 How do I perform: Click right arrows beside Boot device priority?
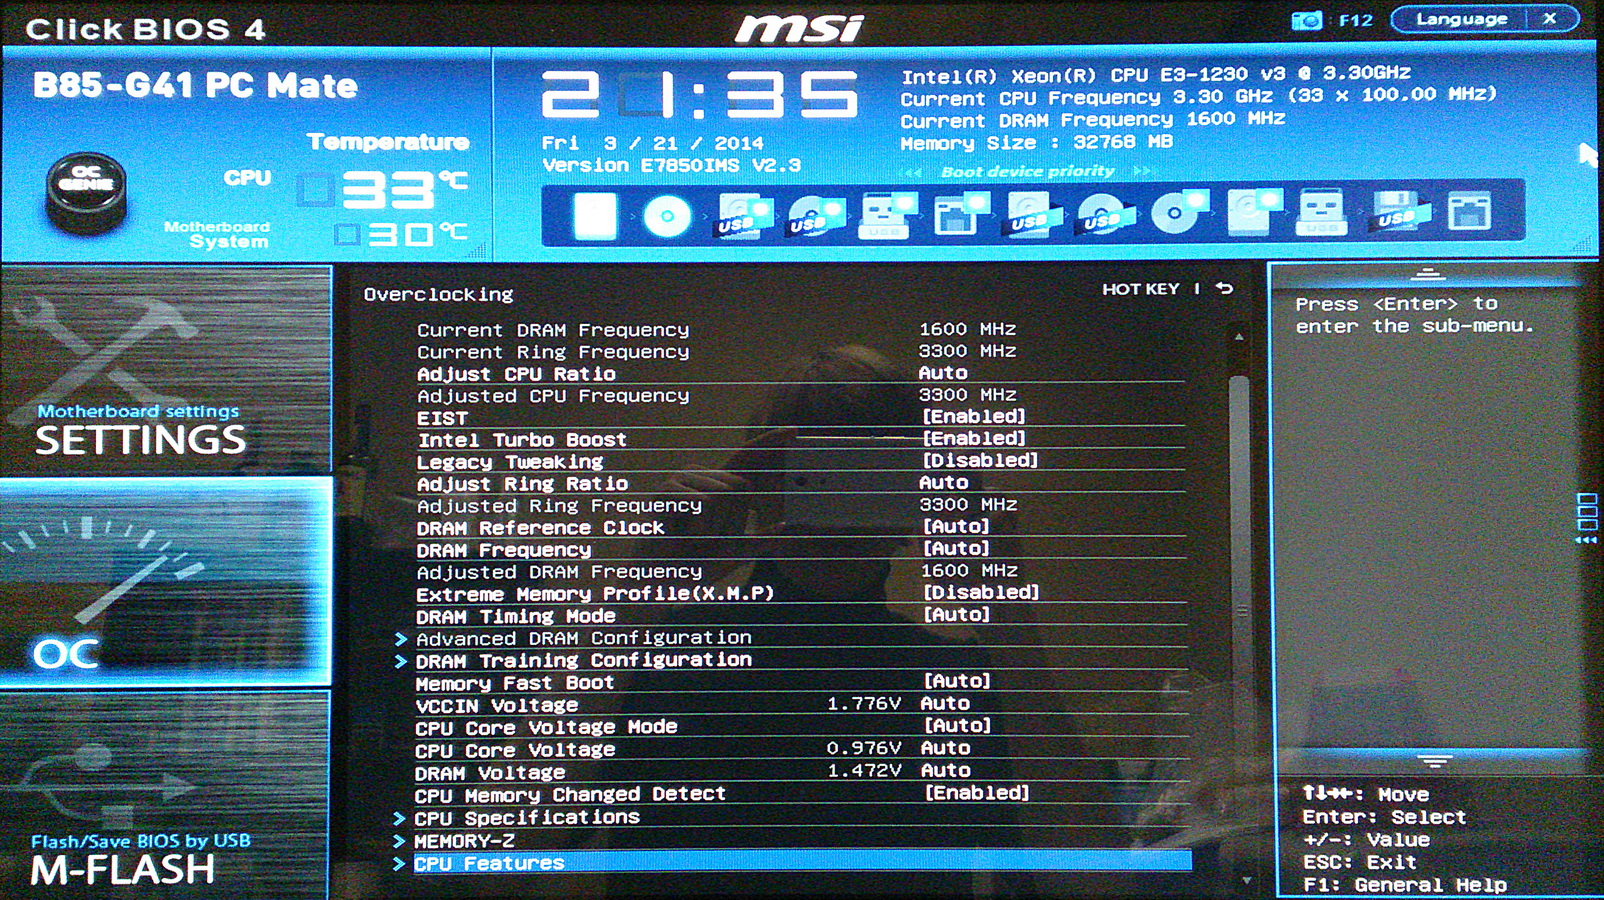coord(1142,172)
